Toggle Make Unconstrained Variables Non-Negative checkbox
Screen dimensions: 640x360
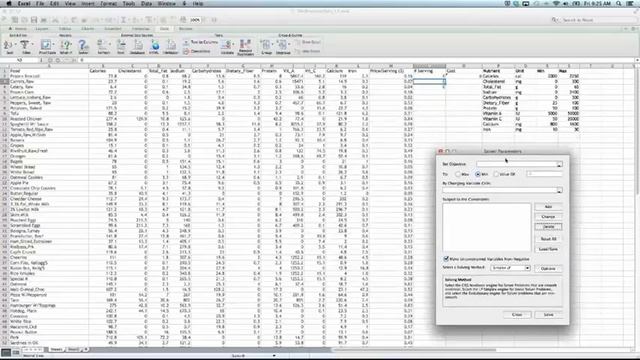[446, 259]
